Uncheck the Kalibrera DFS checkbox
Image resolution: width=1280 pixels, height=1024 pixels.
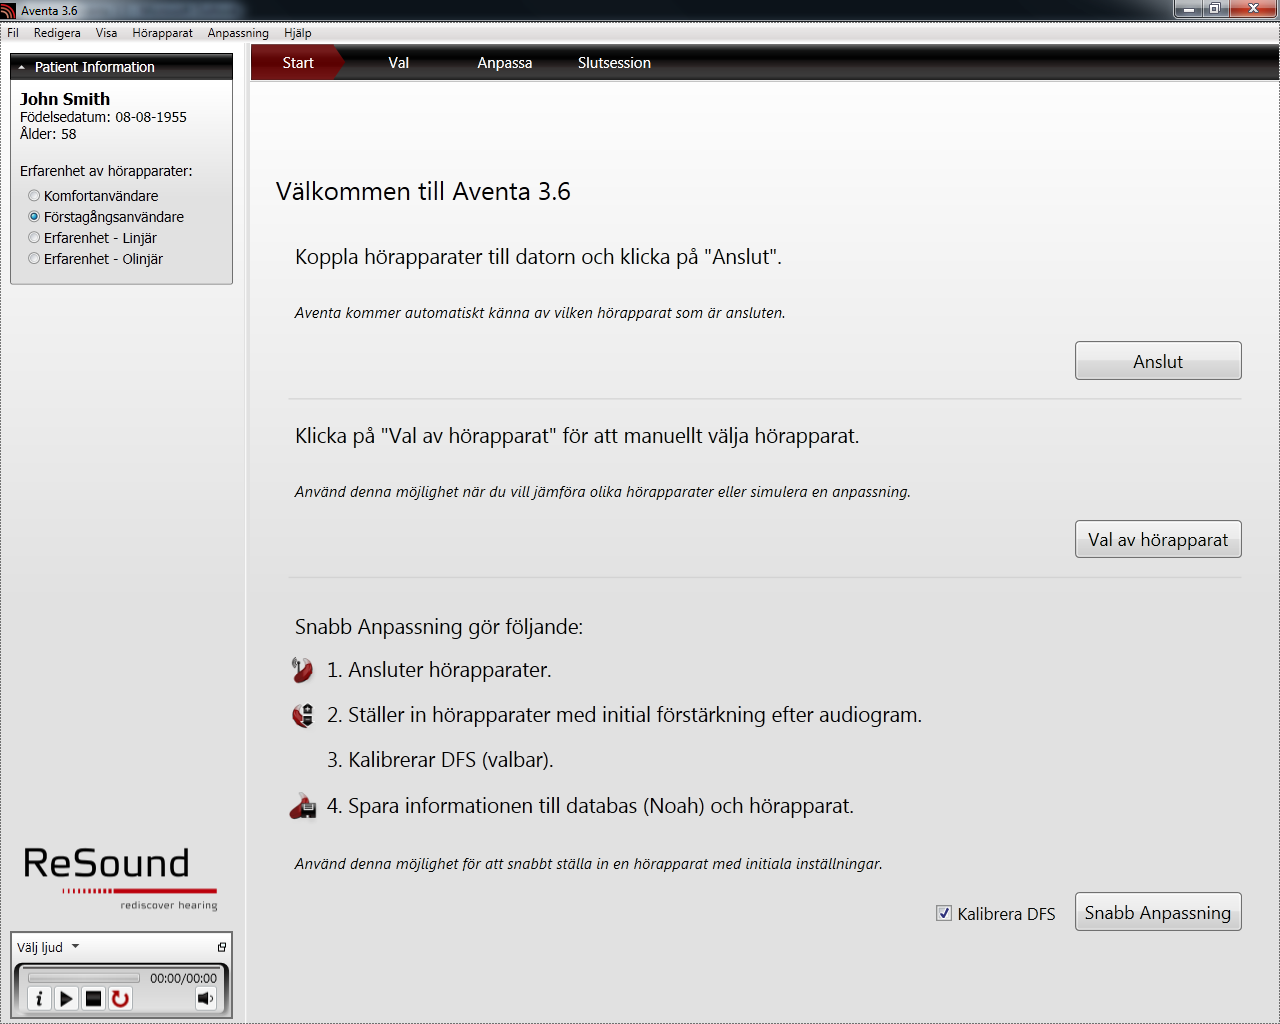(944, 913)
